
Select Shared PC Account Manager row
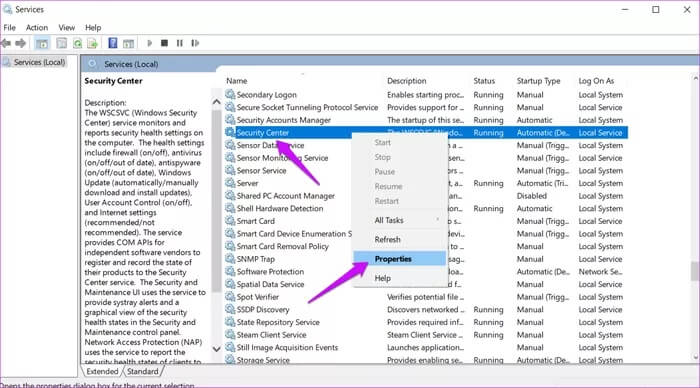pos(426,196)
